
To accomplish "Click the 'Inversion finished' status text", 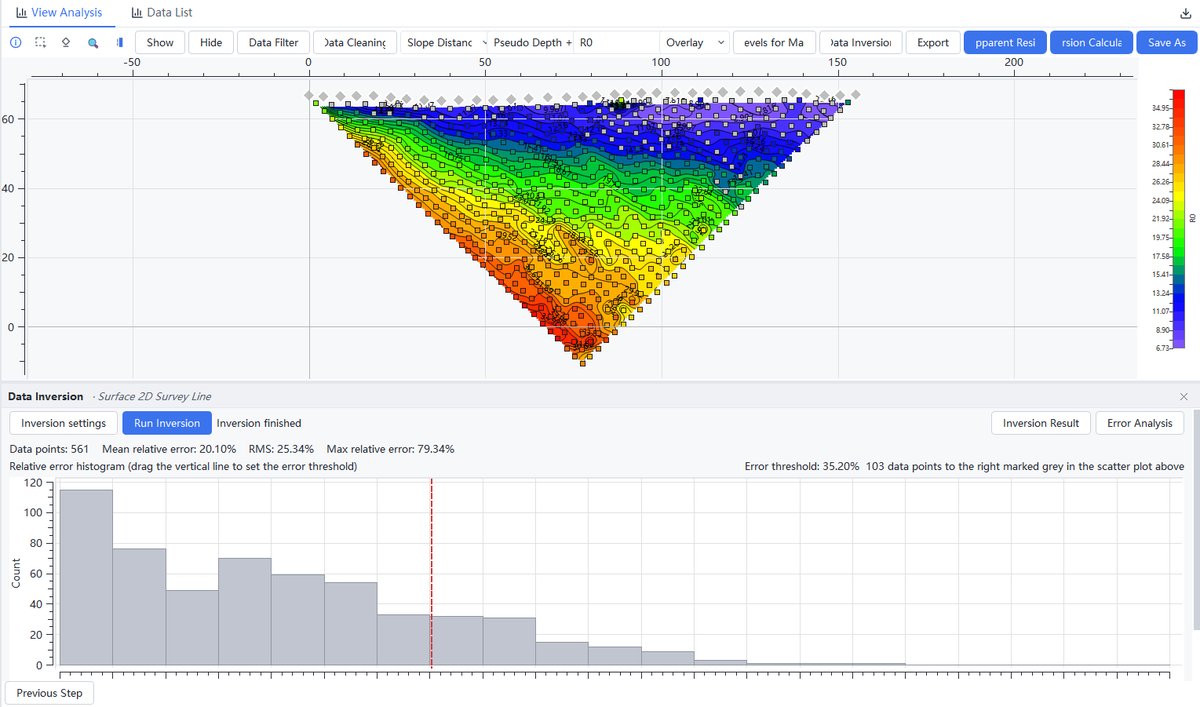I will click(259, 423).
